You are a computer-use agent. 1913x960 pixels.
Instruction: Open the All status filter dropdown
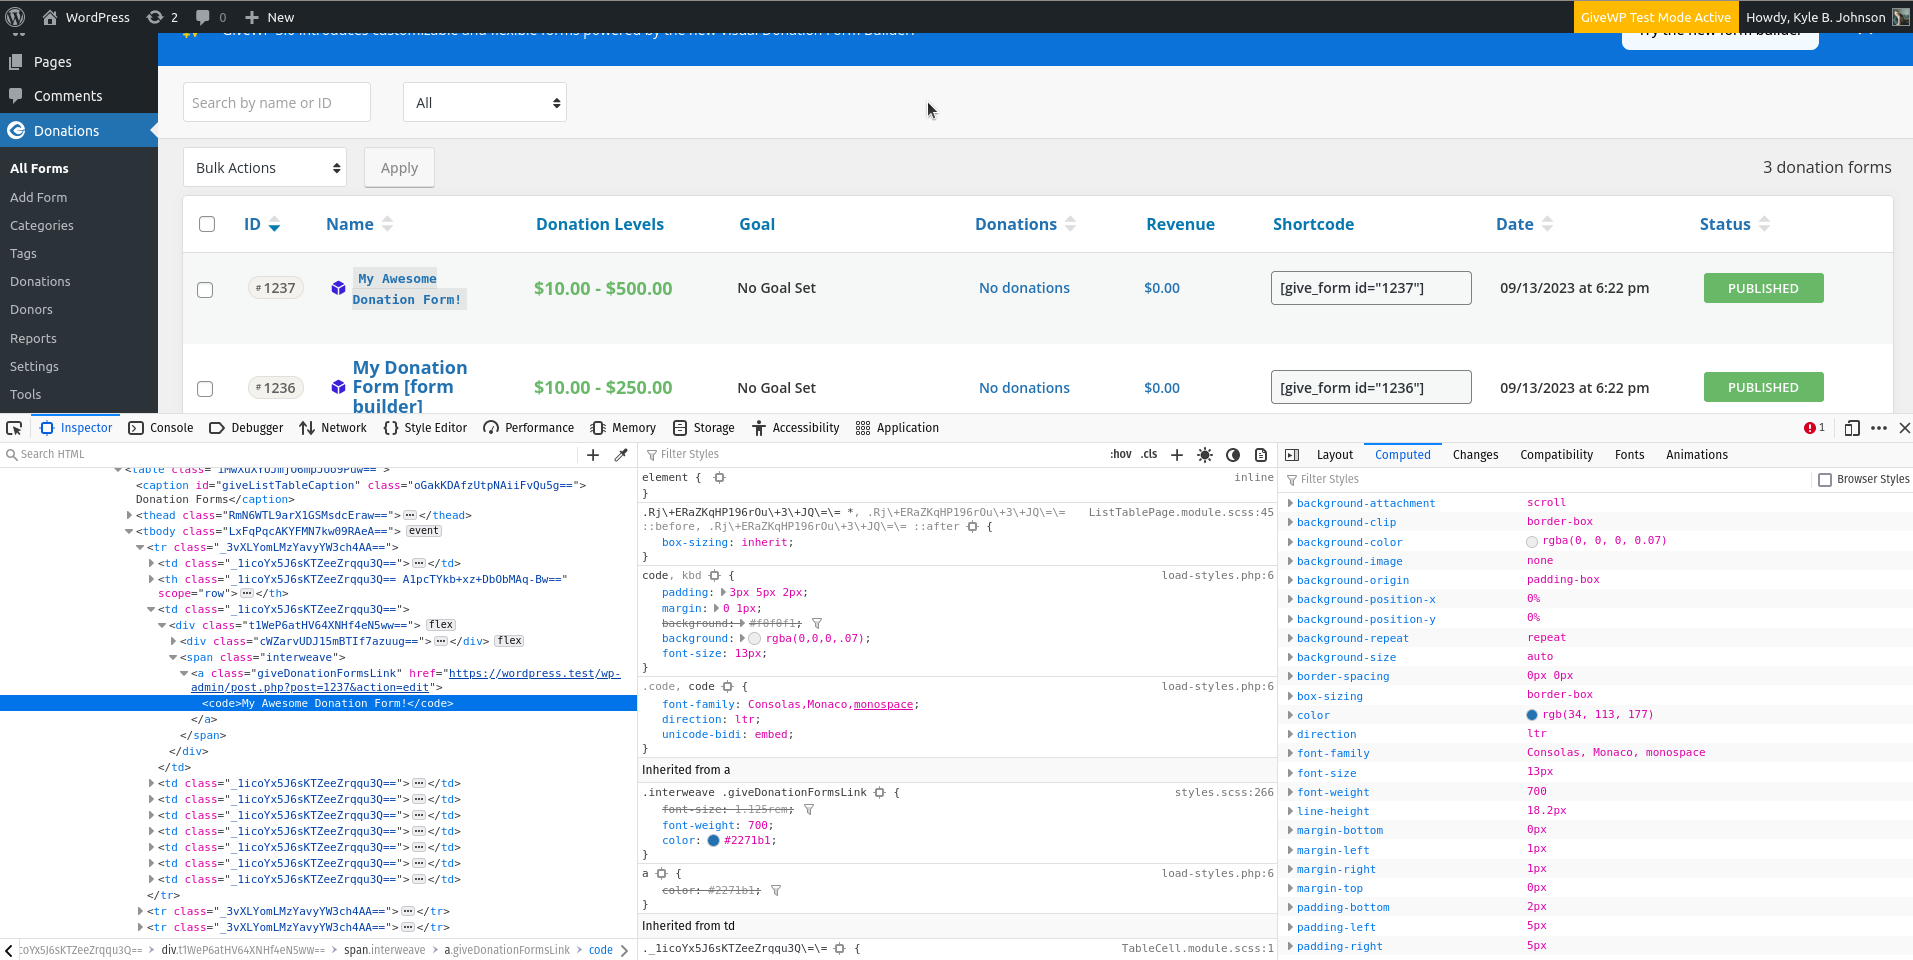tap(485, 103)
